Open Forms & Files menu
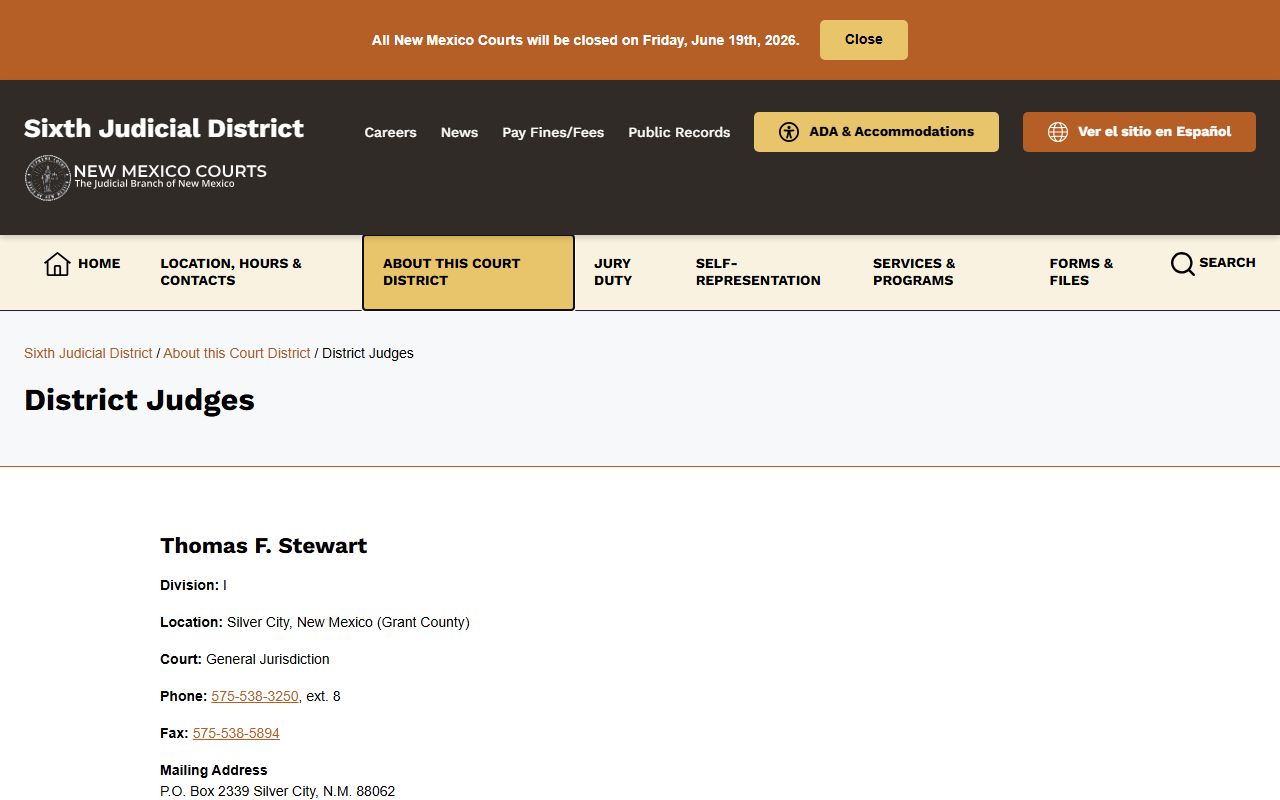This screenshot has height=800, width=1280. pos(1081,272)
